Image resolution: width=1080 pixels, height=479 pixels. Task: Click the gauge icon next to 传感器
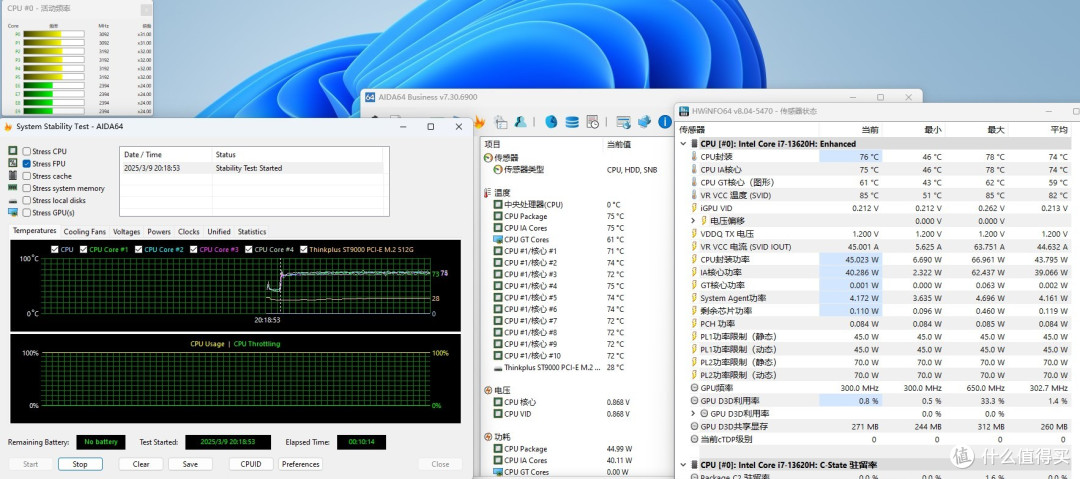click(x=488, y=158)
